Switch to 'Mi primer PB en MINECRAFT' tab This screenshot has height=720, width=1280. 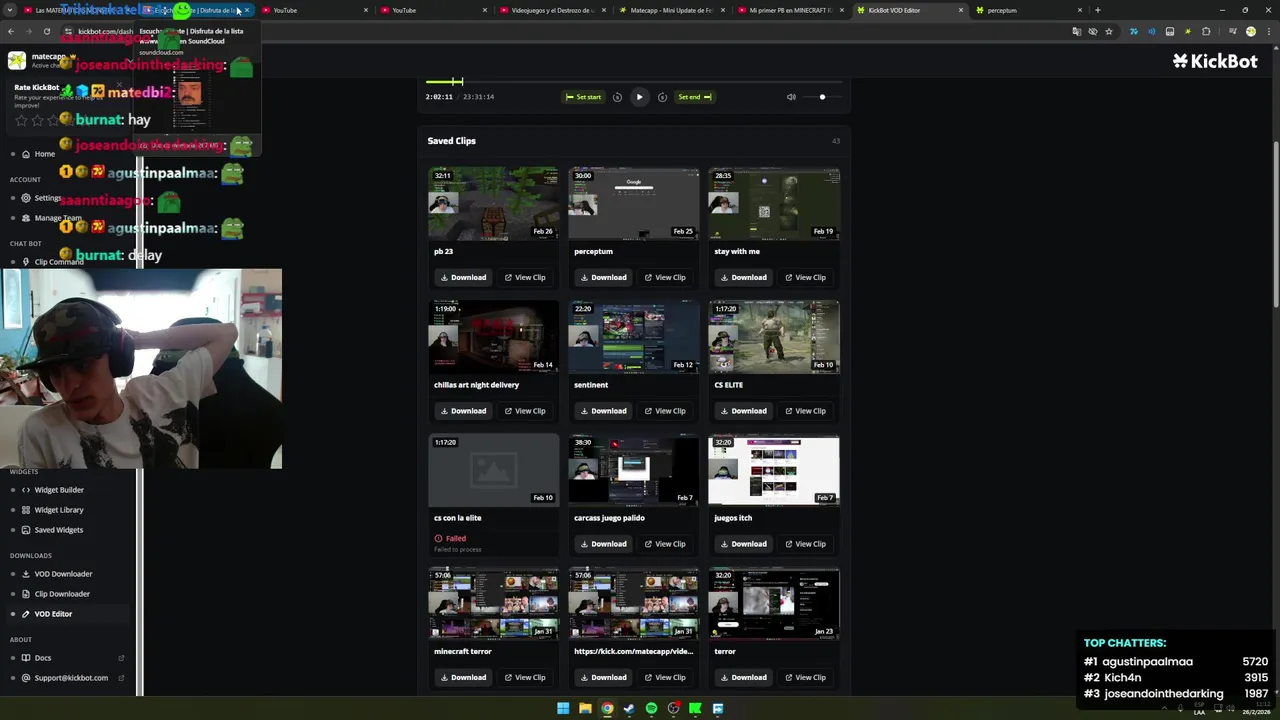point(790,10)
